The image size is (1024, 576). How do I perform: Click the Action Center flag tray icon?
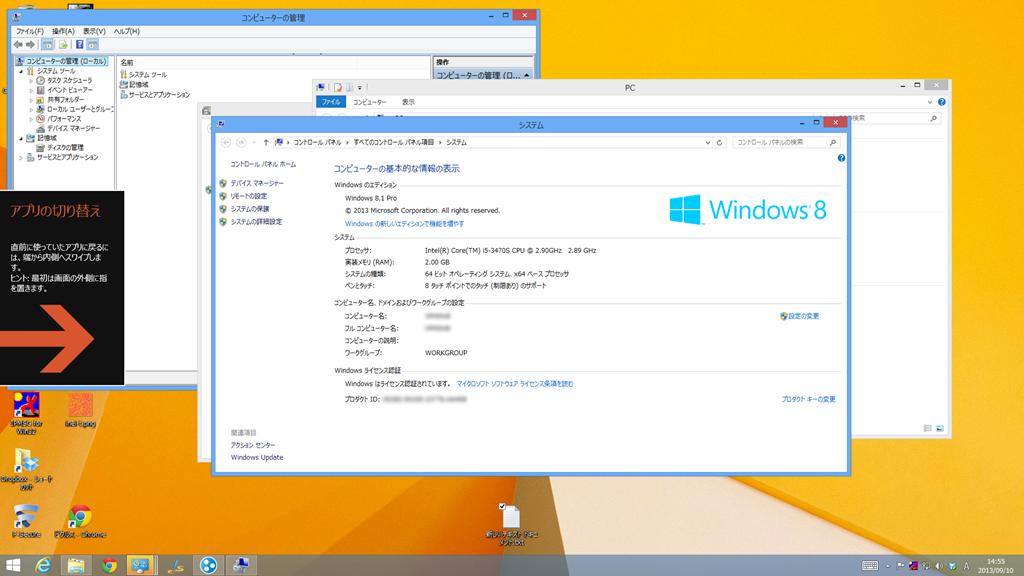point(901,566)
